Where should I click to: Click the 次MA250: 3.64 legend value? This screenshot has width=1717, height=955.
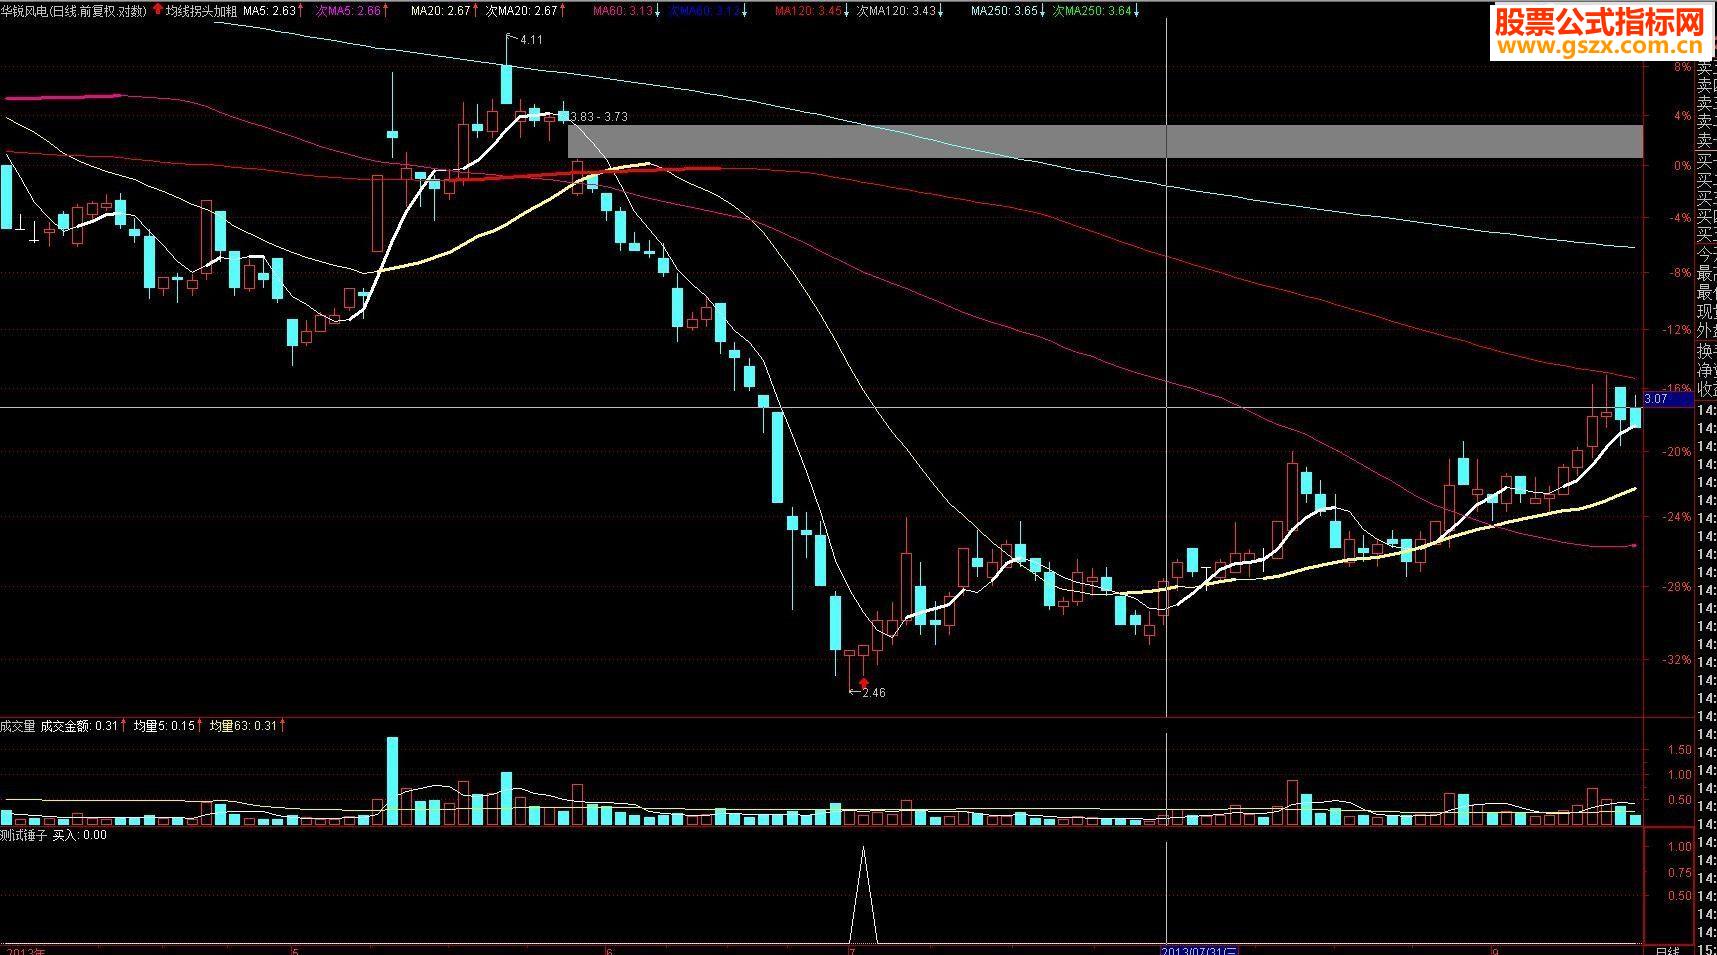tap(1093, 11)
